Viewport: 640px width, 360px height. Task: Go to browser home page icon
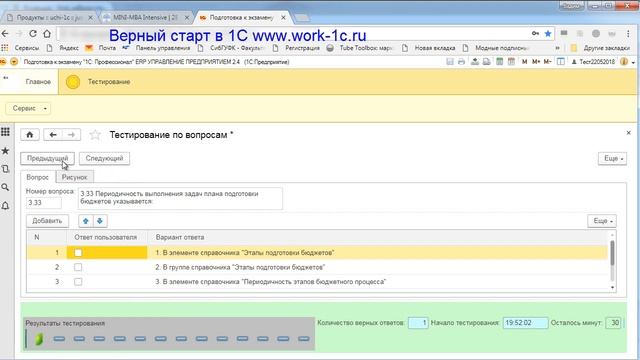(x=47, y=34)
